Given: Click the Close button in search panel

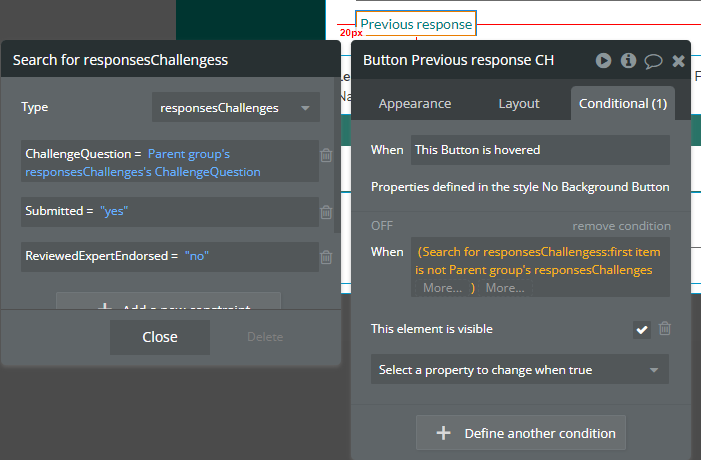Looking at the screenshot, I should (x=159, y=337).
